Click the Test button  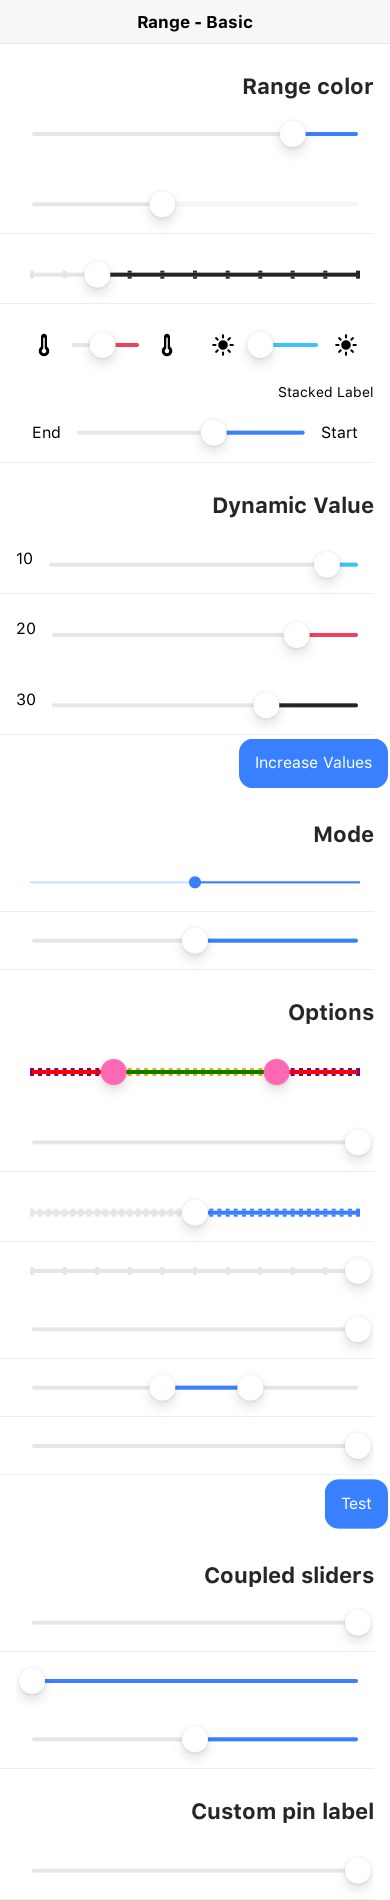(356, 1504)
